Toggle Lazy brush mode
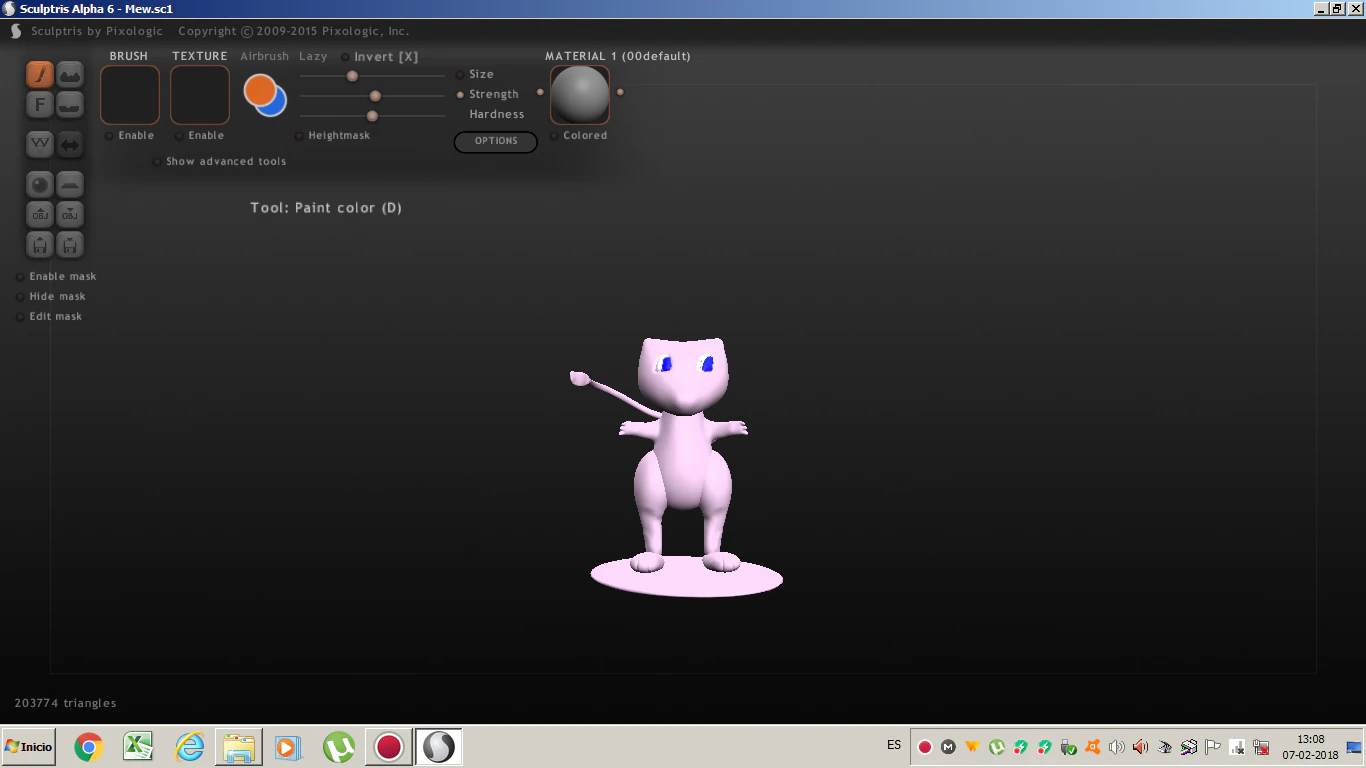The image size is (1366, 768). pos(313,56)
